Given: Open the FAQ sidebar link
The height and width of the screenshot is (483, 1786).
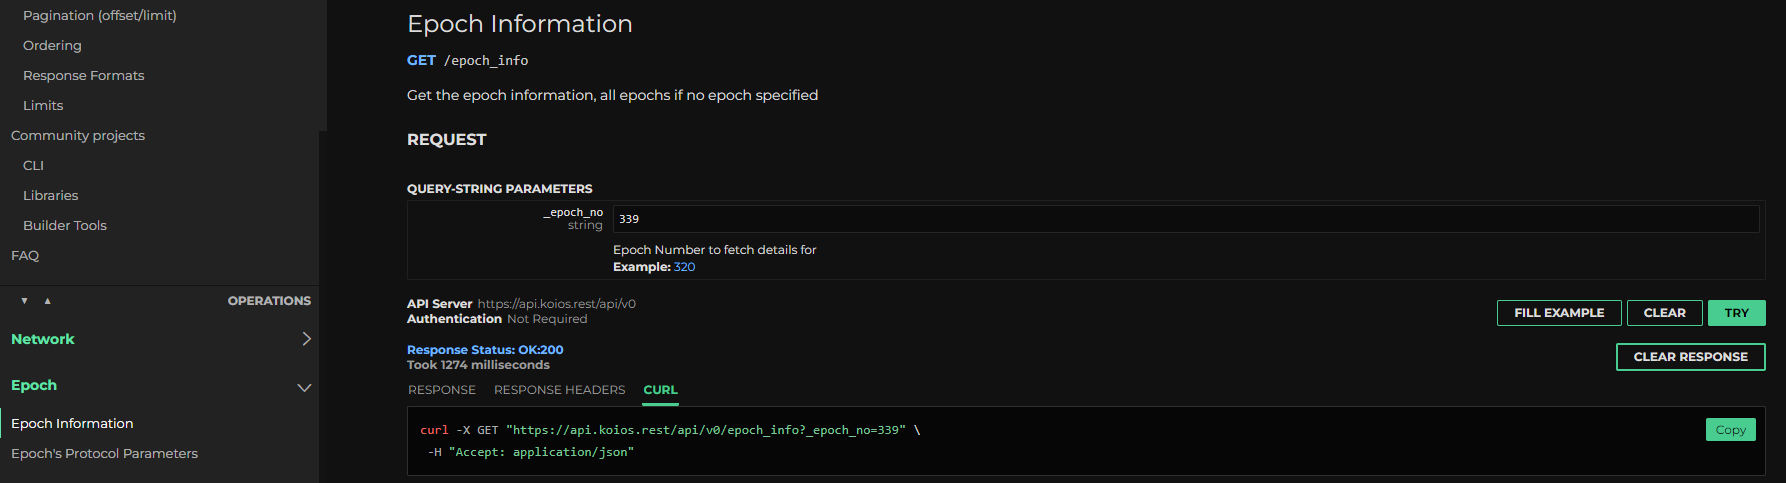Looking at the screenshot, I should click(x=25, y=256).
